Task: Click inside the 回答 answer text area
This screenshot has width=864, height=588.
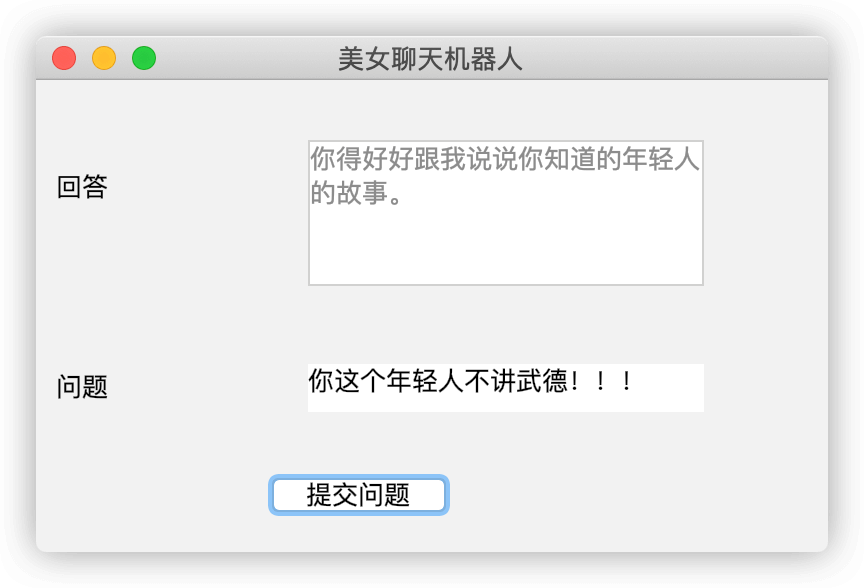Action: 505,213
